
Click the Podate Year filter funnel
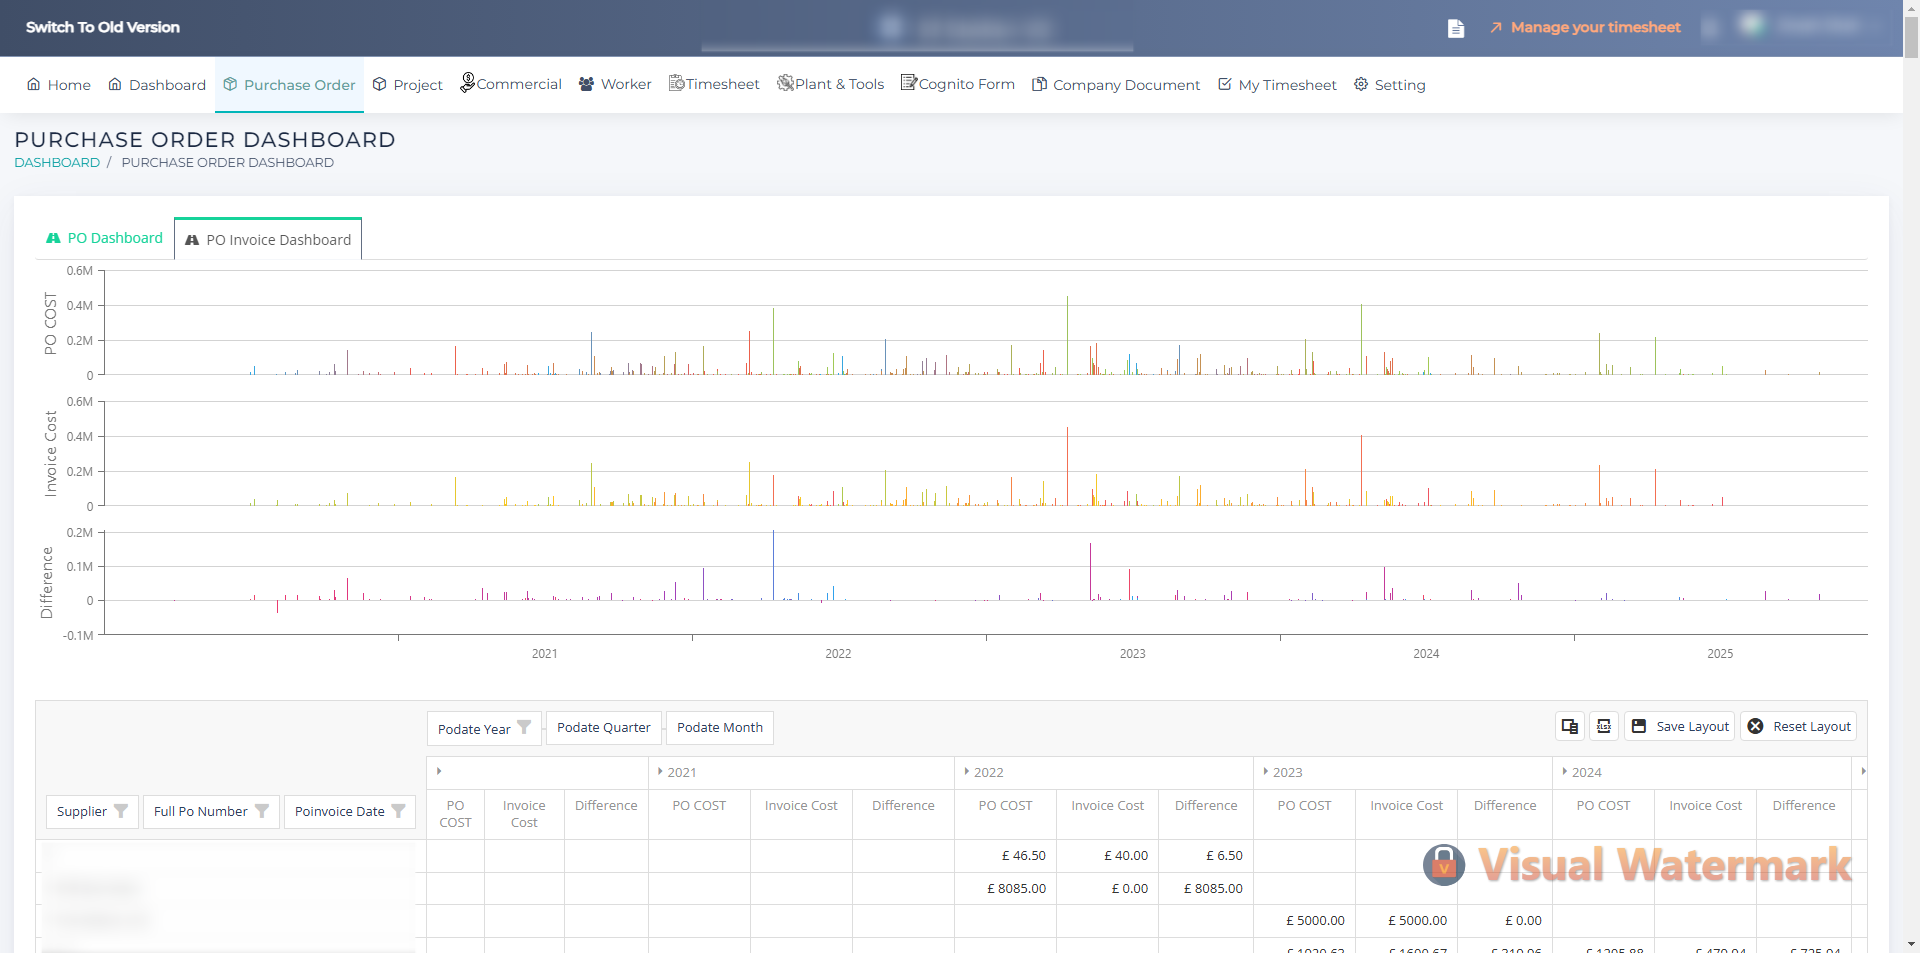coord(524,728)
